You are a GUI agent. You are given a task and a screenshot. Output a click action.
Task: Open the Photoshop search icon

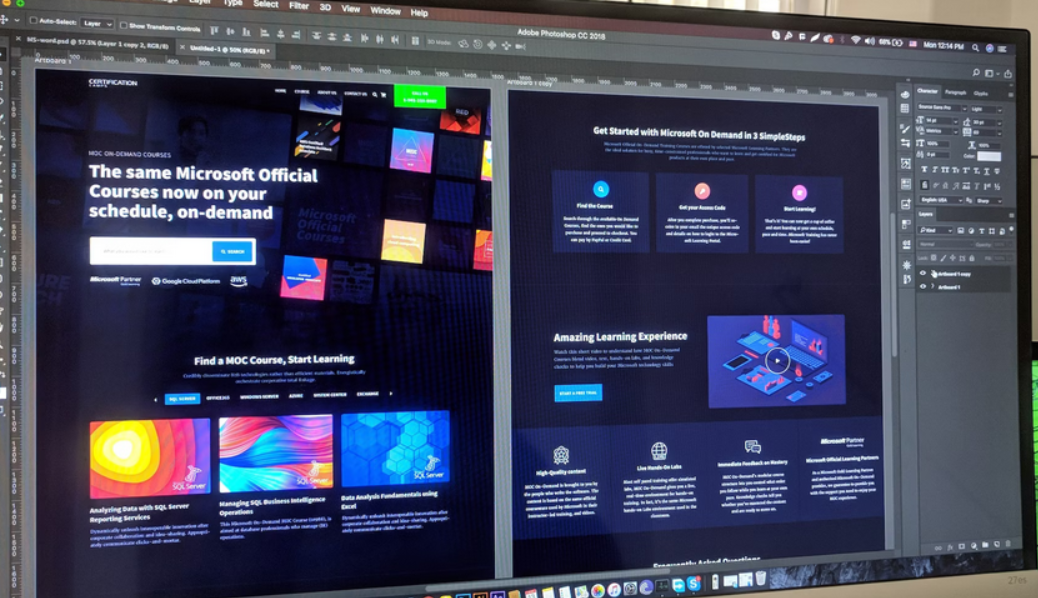(x=976, y=72)
